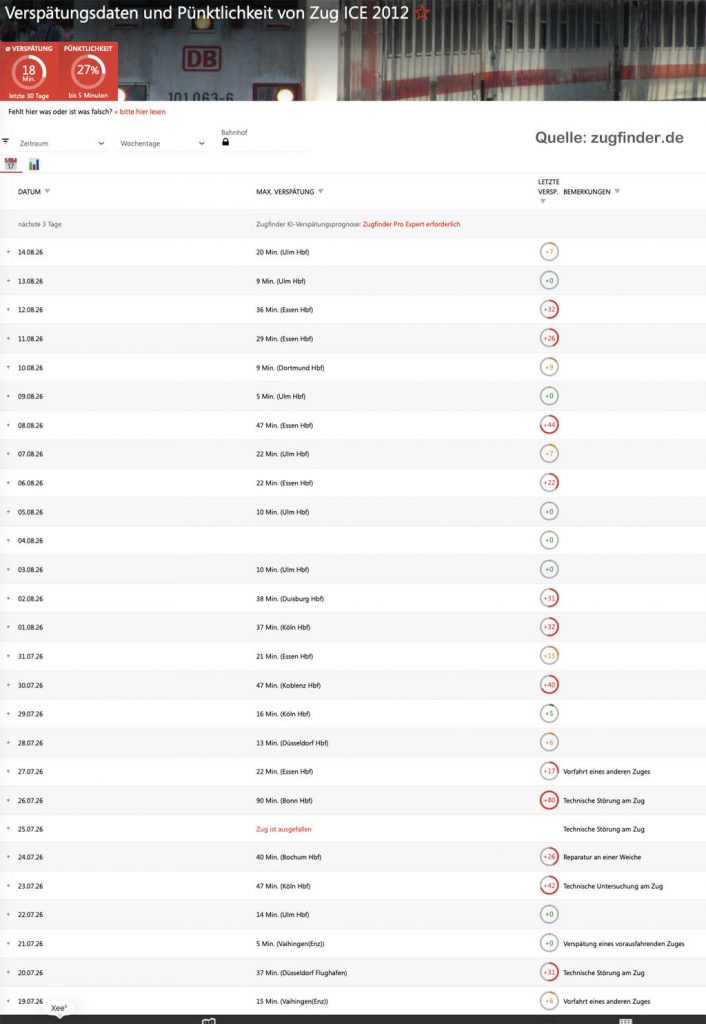Click the Ø Verspätung 18 Min. tile

29,72
